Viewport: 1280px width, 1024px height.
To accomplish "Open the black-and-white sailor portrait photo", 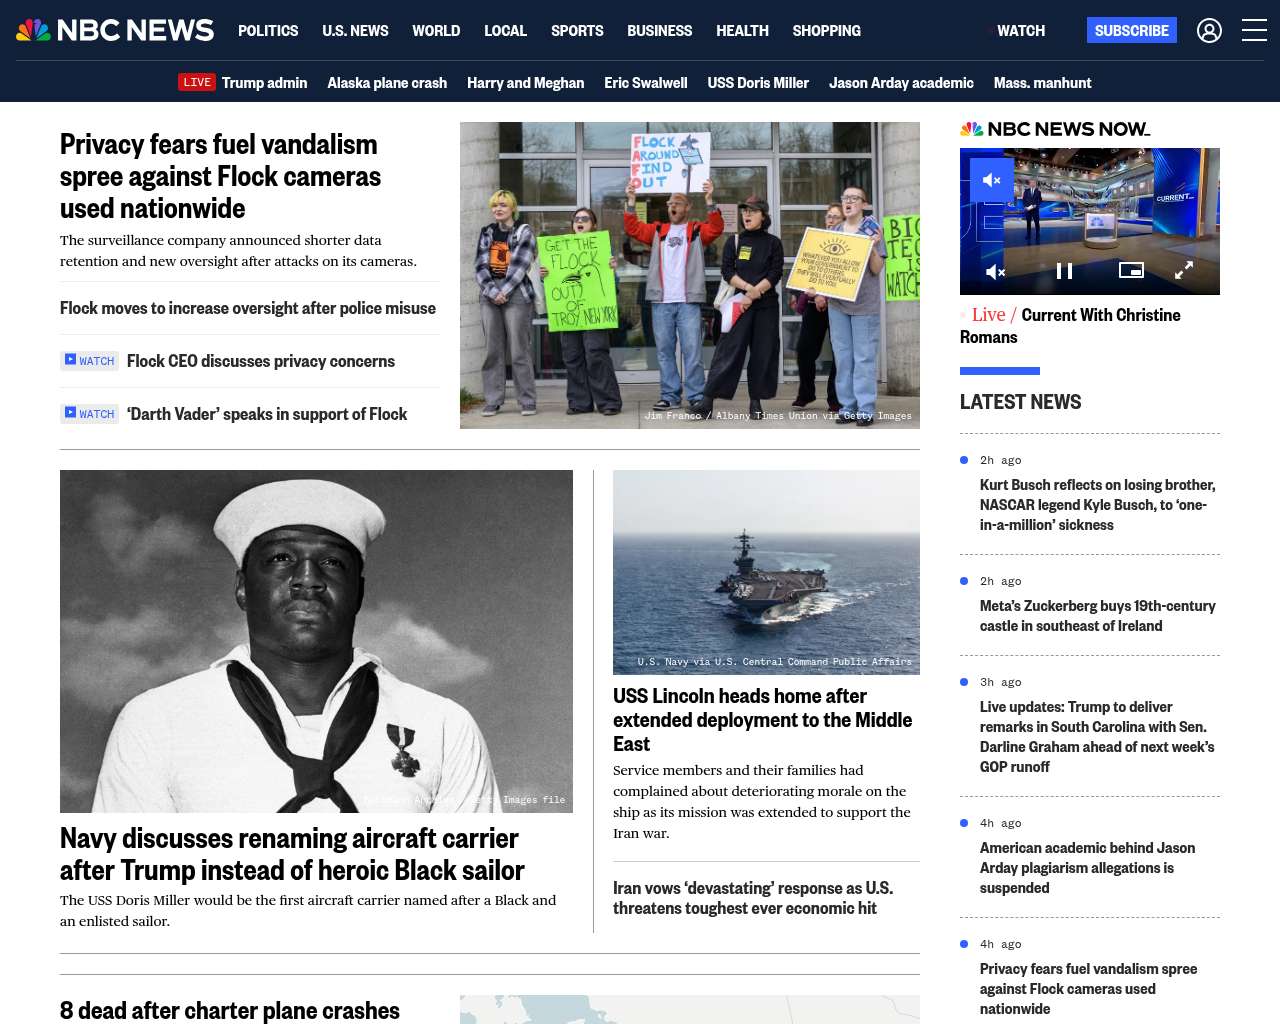I will [316, 641].
